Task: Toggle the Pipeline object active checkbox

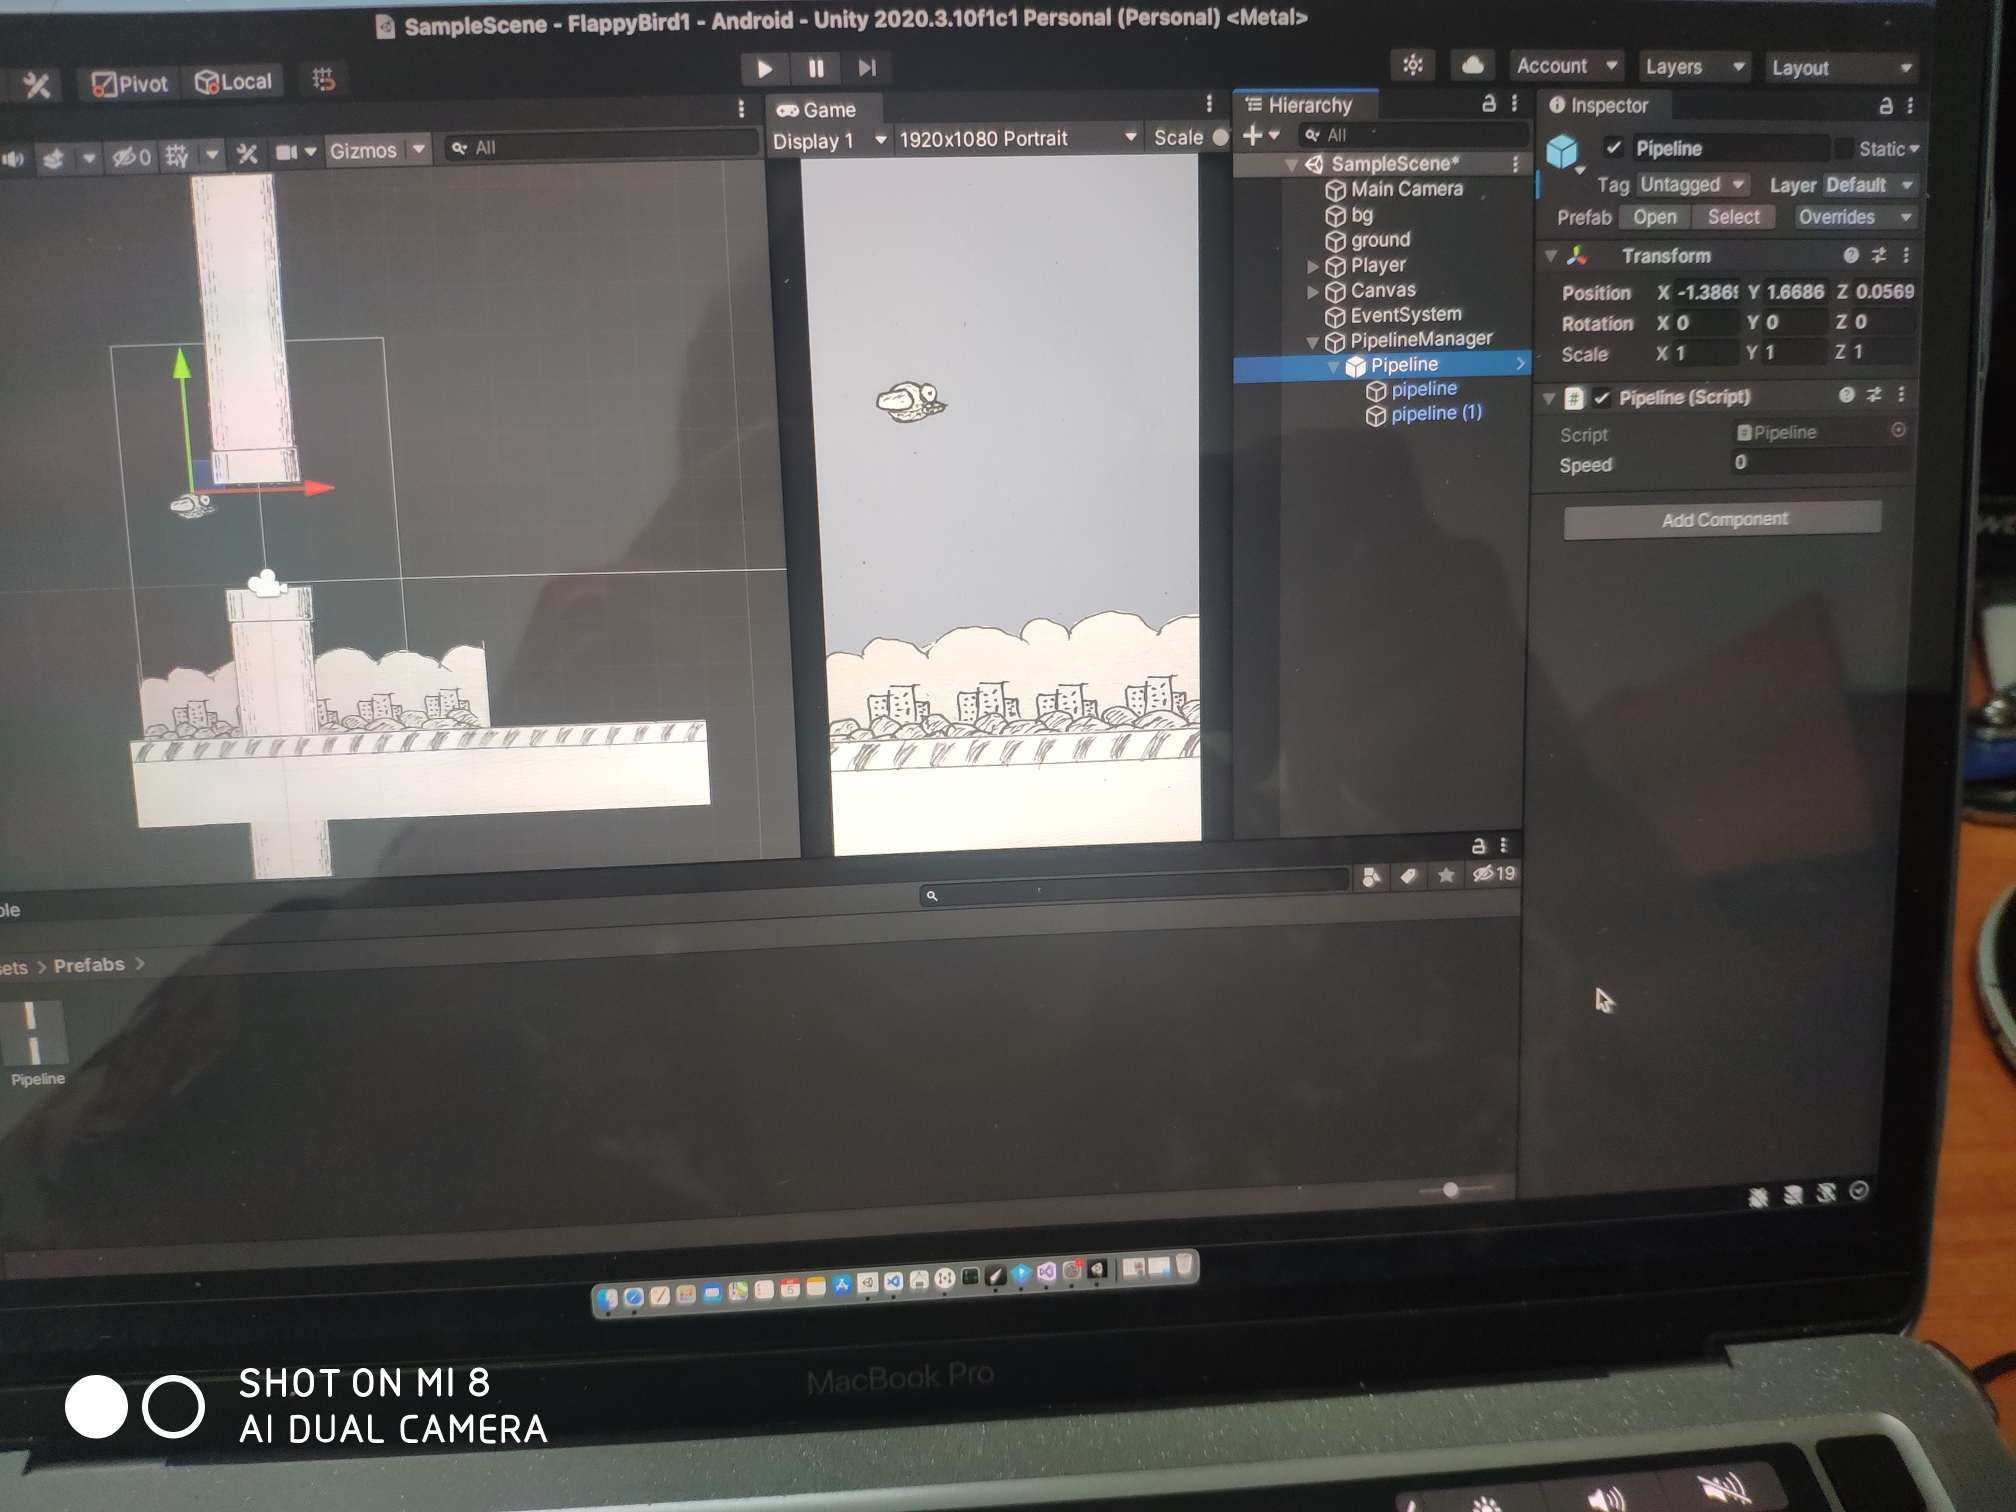Action: [x=1613, y=148]
